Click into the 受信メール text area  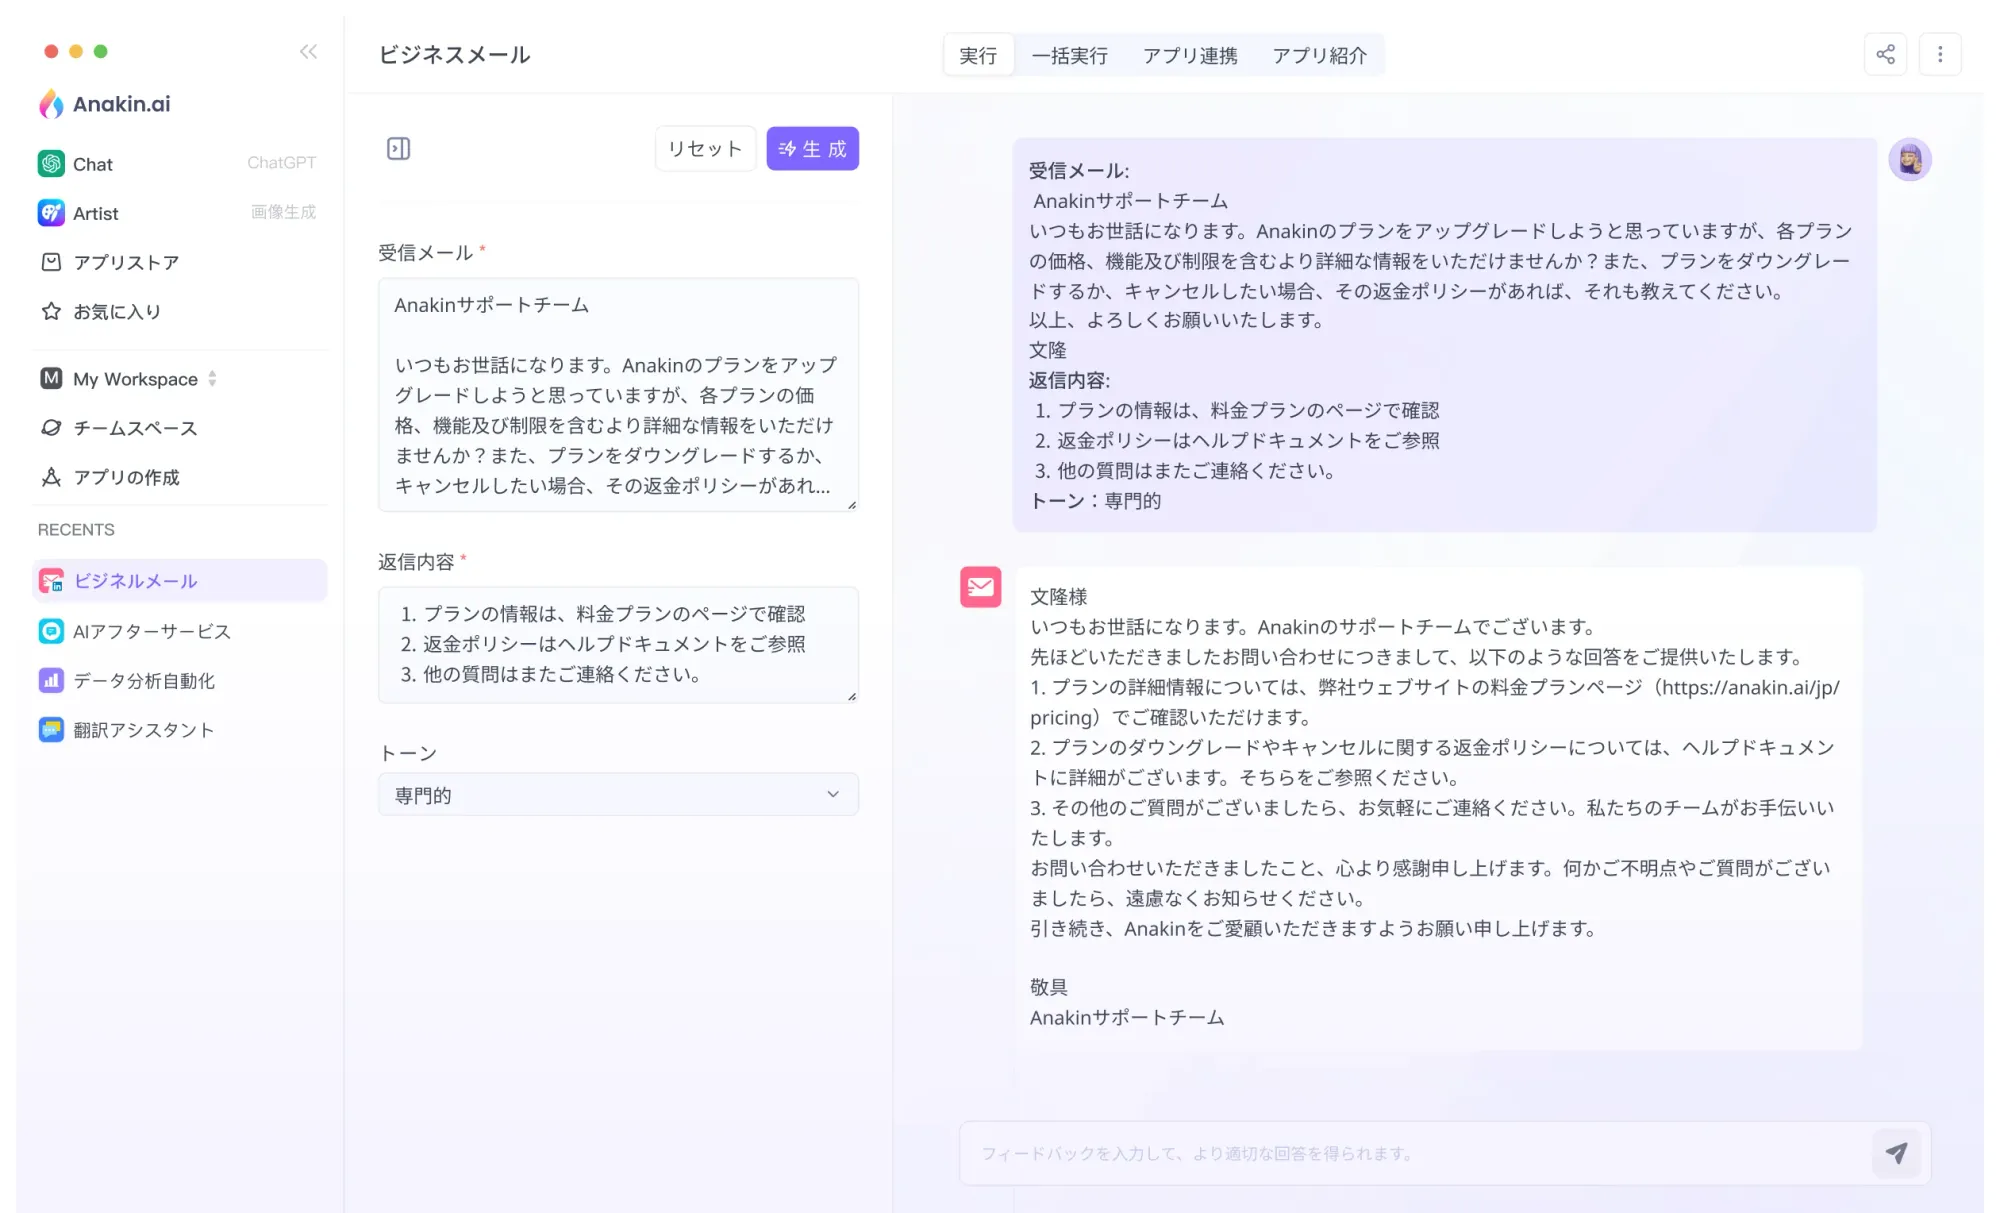coord(618,395)
